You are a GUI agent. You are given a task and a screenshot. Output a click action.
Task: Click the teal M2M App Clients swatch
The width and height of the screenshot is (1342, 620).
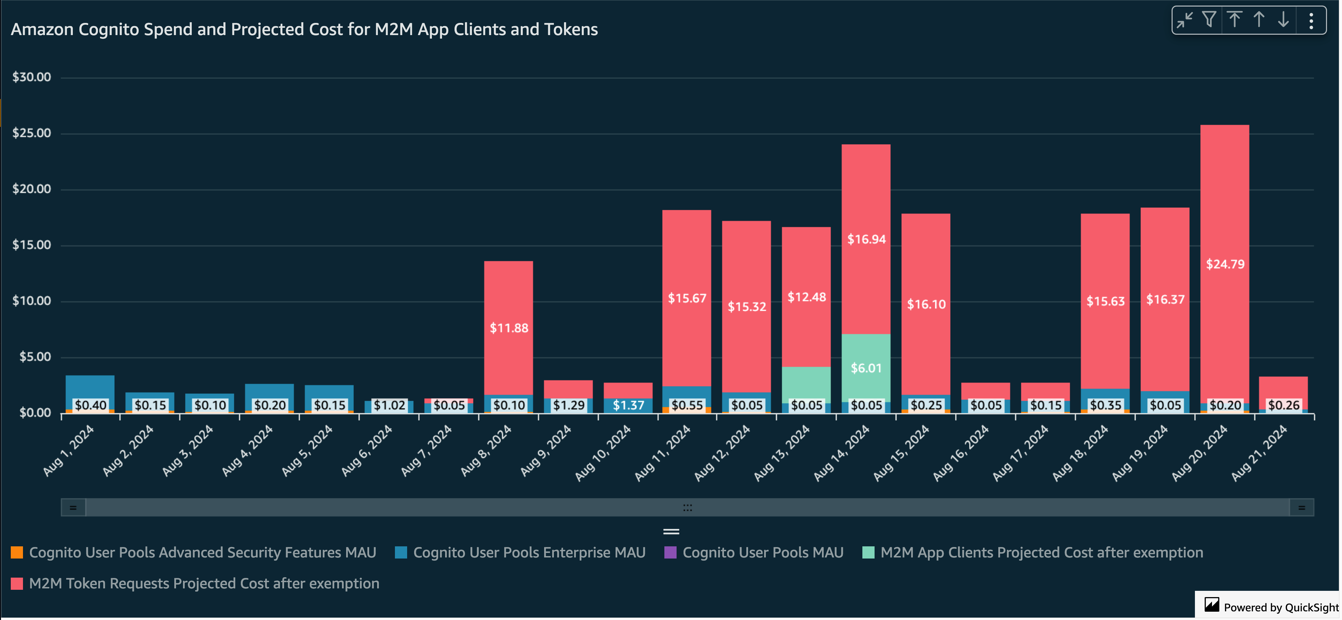[868, 552]
